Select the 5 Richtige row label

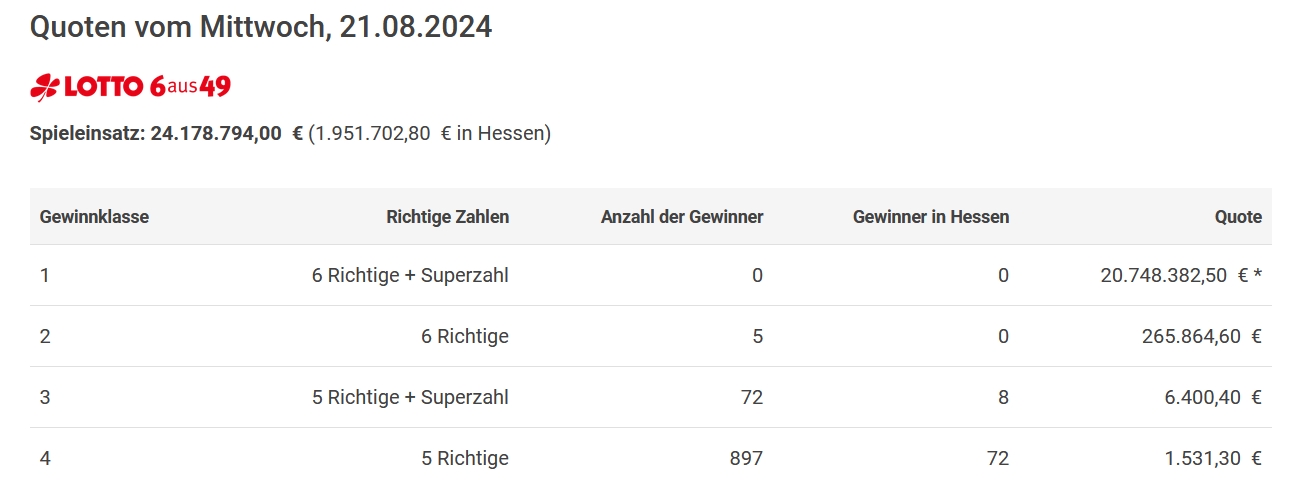[x=465, y=458]
